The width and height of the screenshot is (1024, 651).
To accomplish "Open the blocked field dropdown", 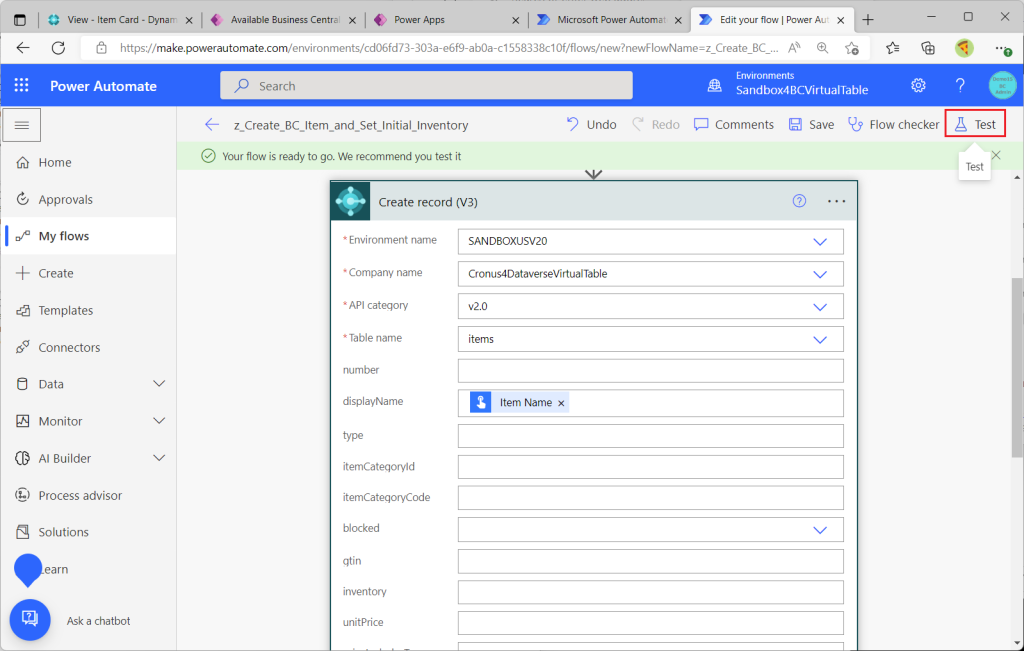I will (x=820, y=530).
